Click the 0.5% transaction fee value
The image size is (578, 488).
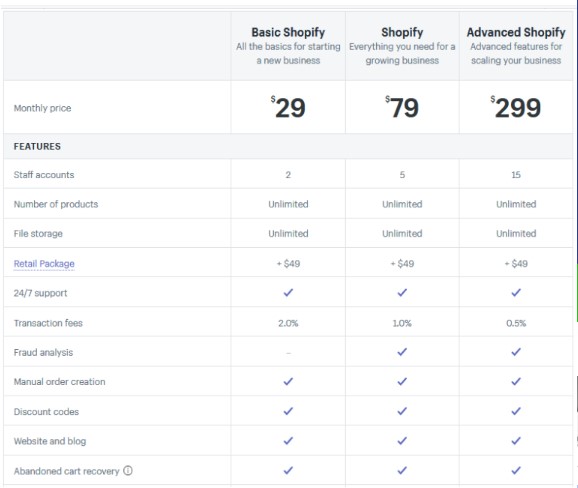click(x=516, y=323)
